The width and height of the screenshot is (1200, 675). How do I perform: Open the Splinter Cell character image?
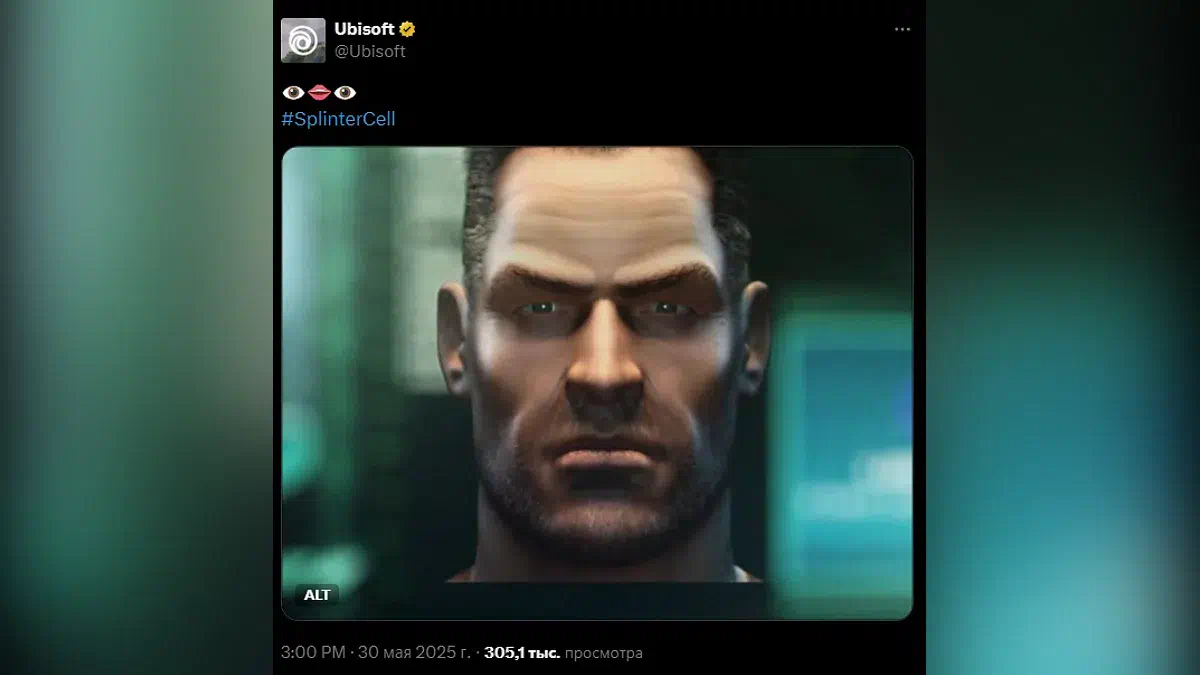coord(597,383)
